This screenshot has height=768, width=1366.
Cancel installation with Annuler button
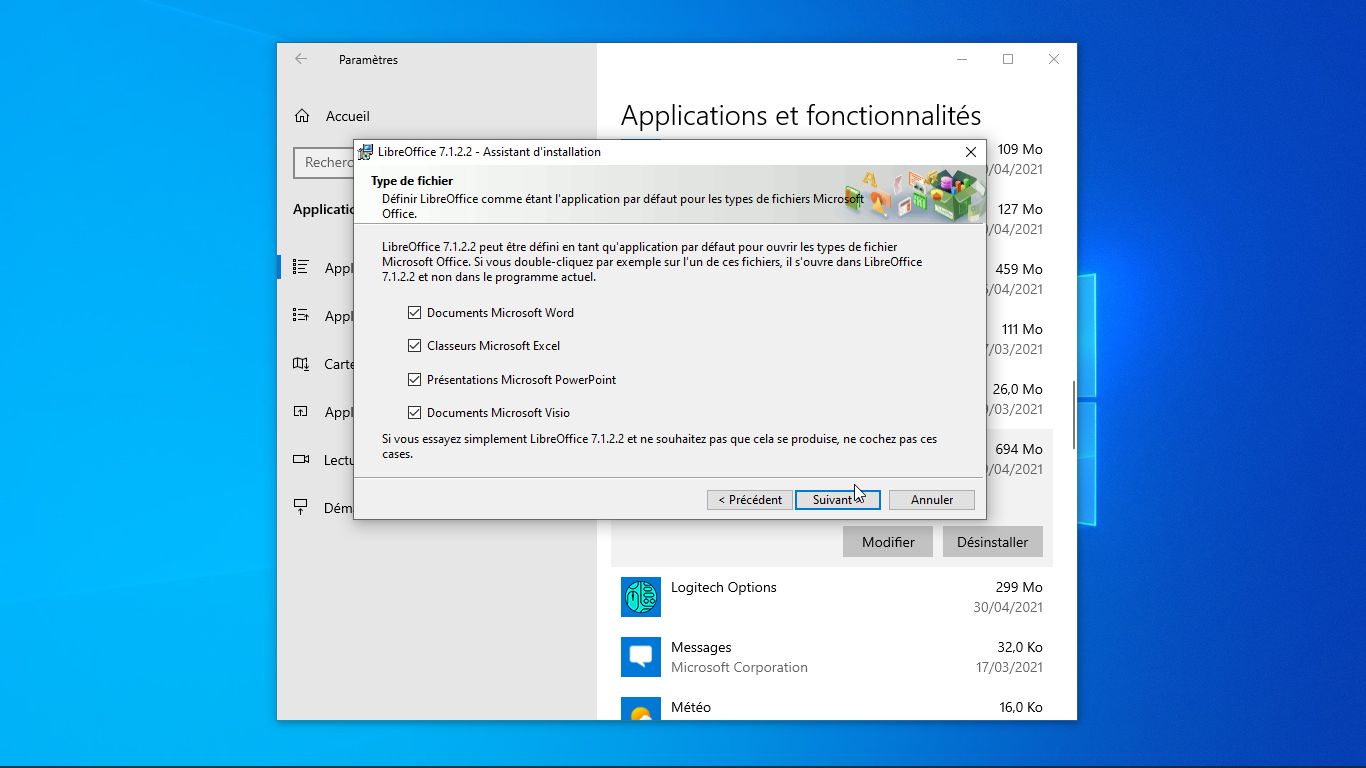[931, 500]
